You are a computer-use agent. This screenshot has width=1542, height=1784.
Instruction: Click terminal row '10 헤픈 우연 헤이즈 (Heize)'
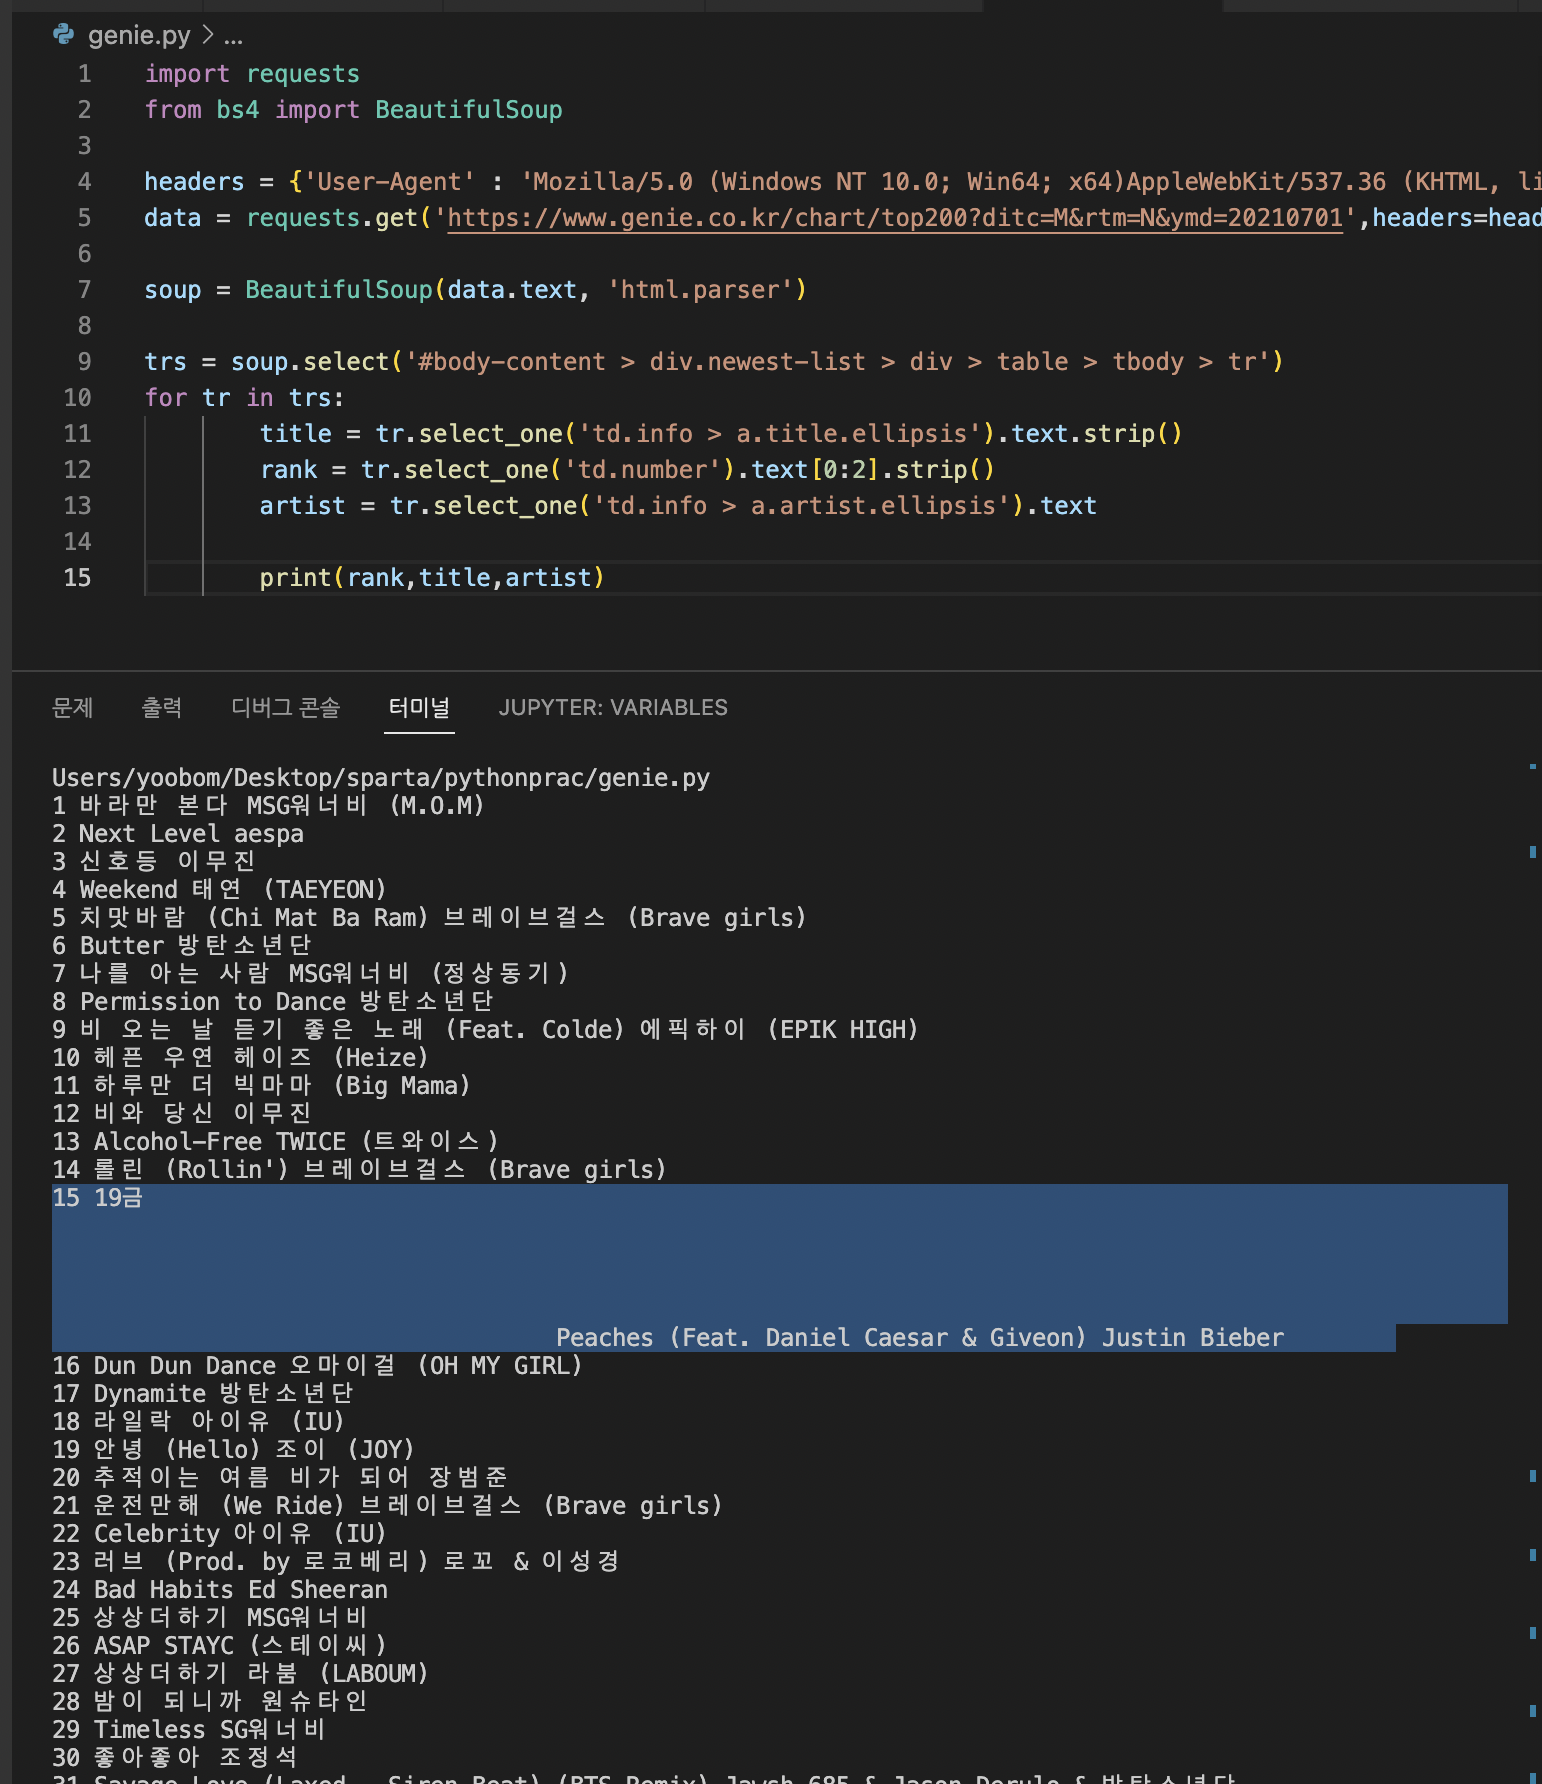240,1058
